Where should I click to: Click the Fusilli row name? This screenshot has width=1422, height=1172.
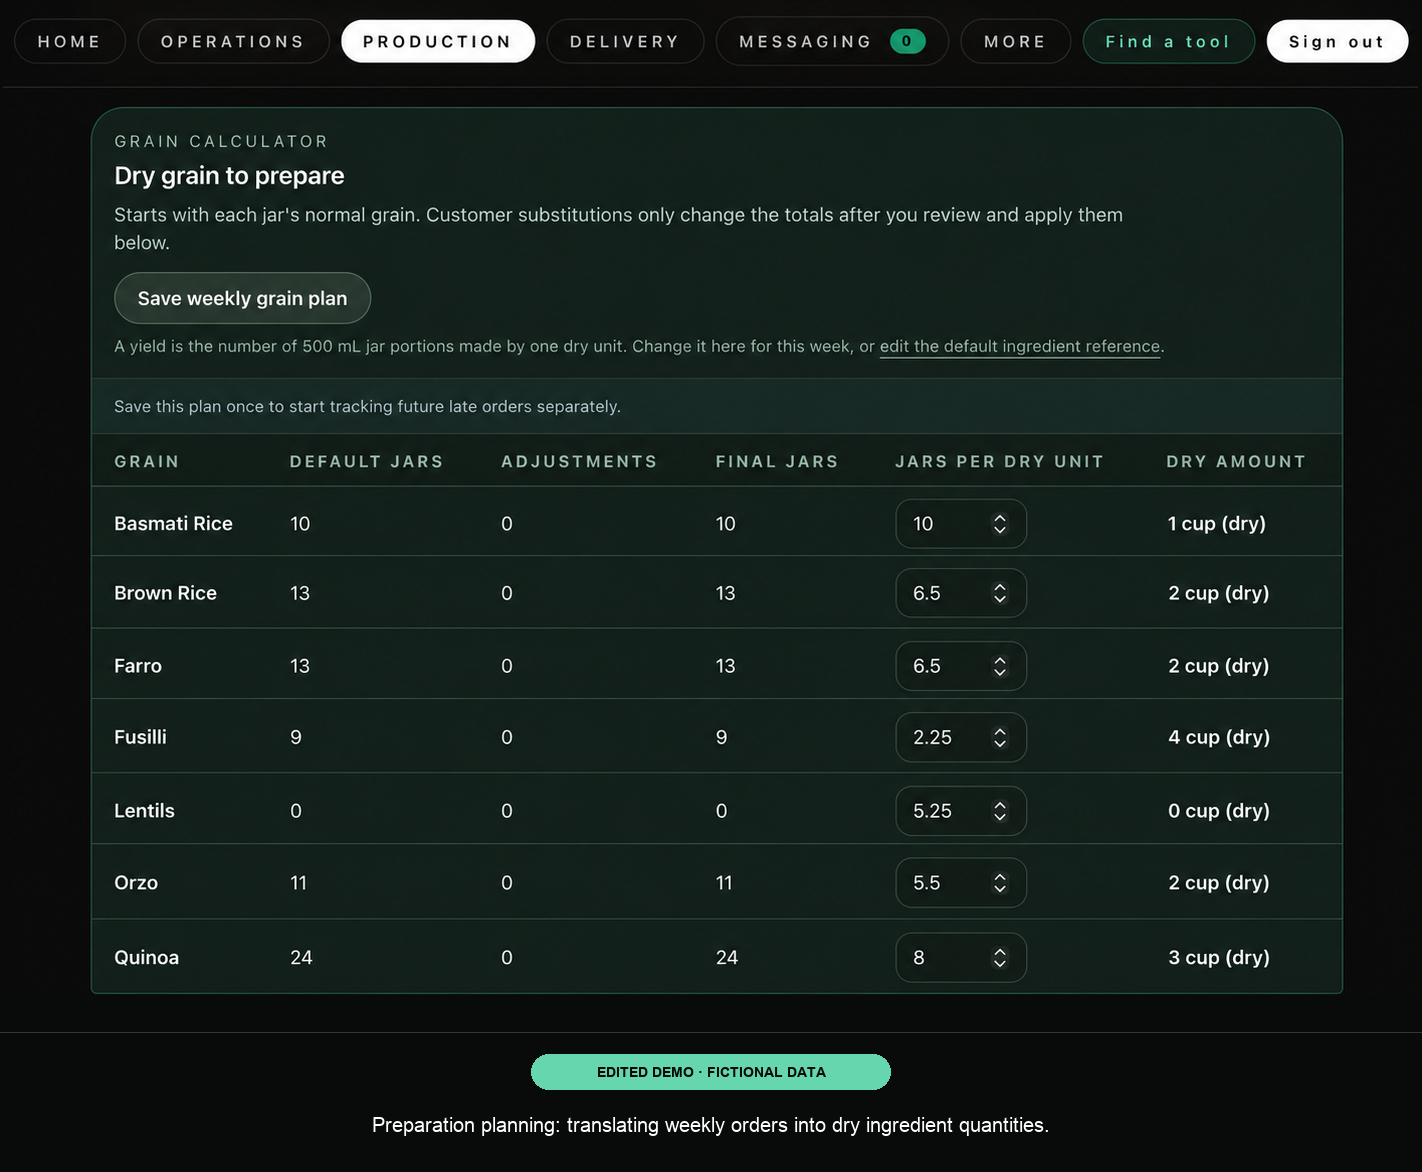[140, 737]
